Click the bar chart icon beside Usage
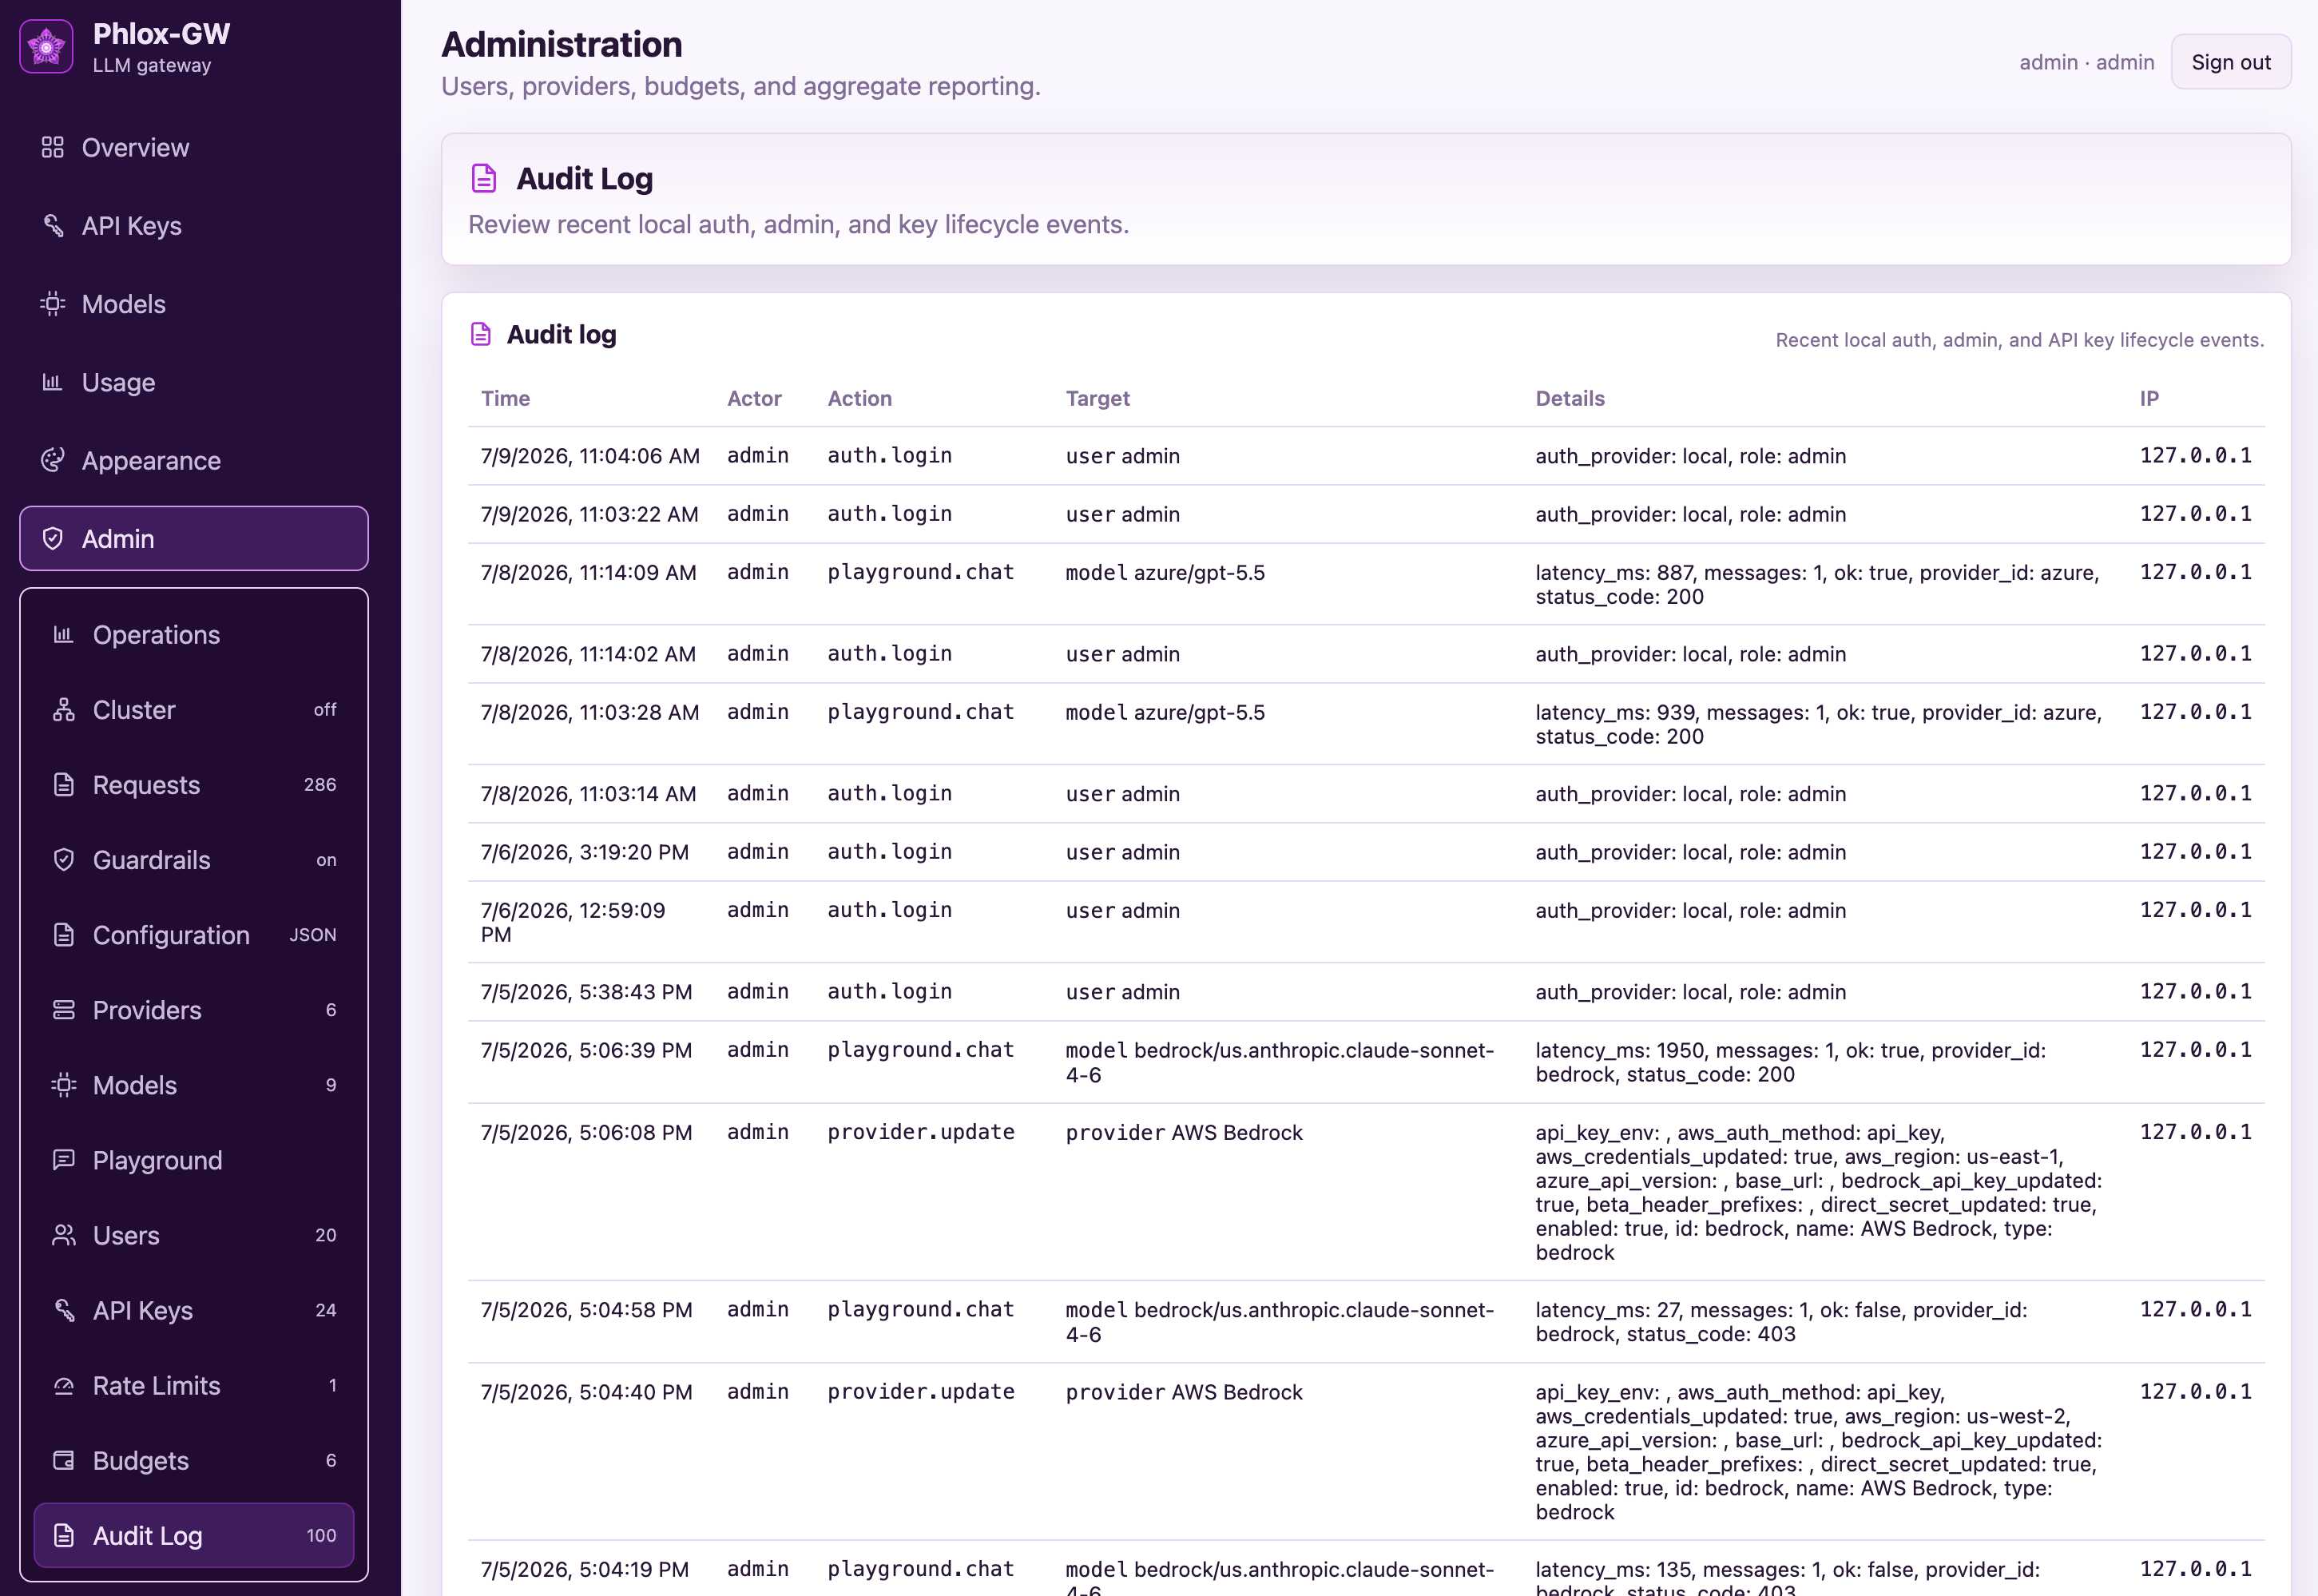This screenshot has height=1596, width=2318. 53,382
